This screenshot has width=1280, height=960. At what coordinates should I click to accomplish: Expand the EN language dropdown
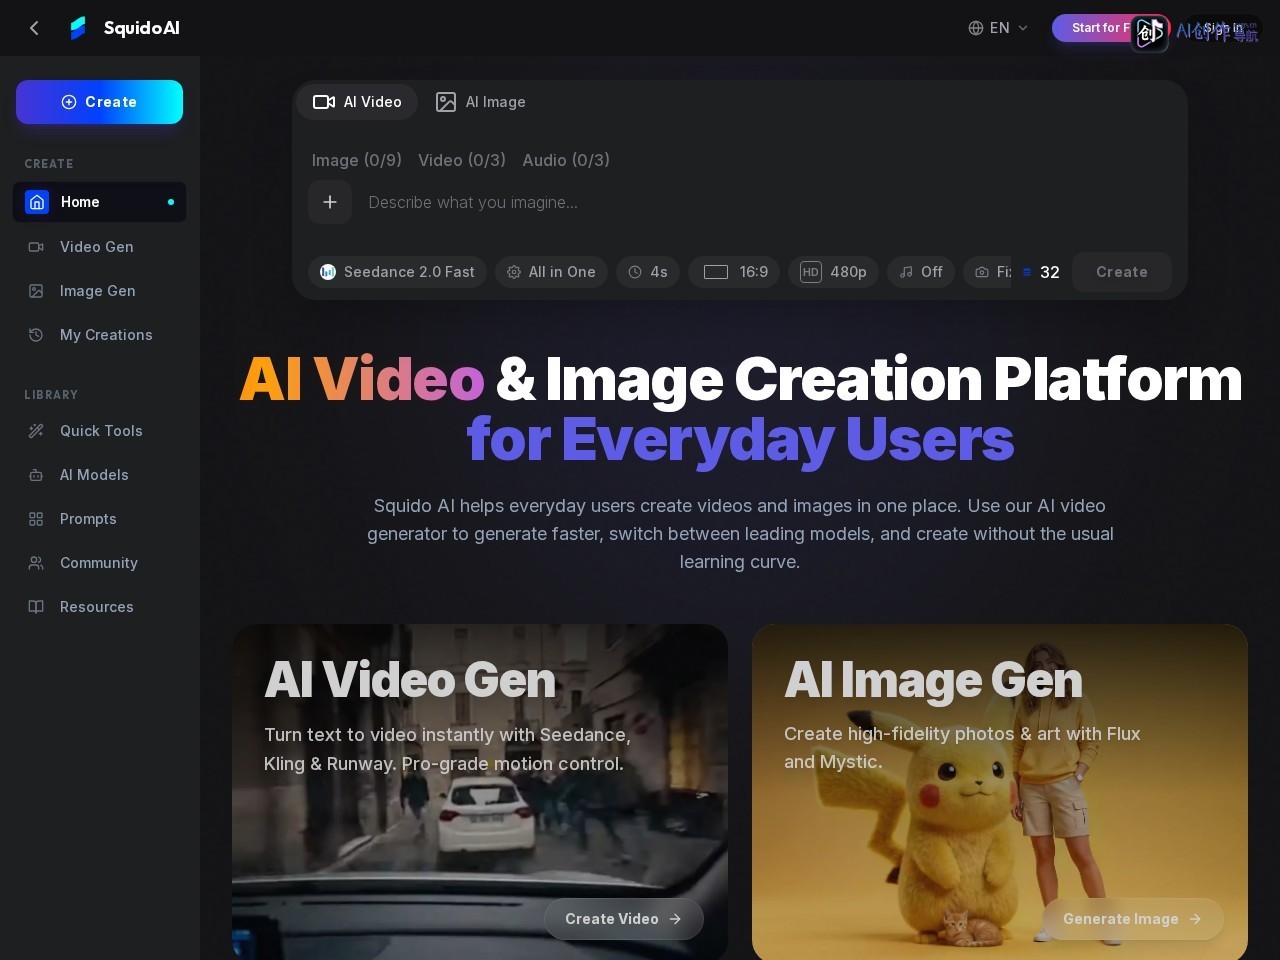(998, 28)
